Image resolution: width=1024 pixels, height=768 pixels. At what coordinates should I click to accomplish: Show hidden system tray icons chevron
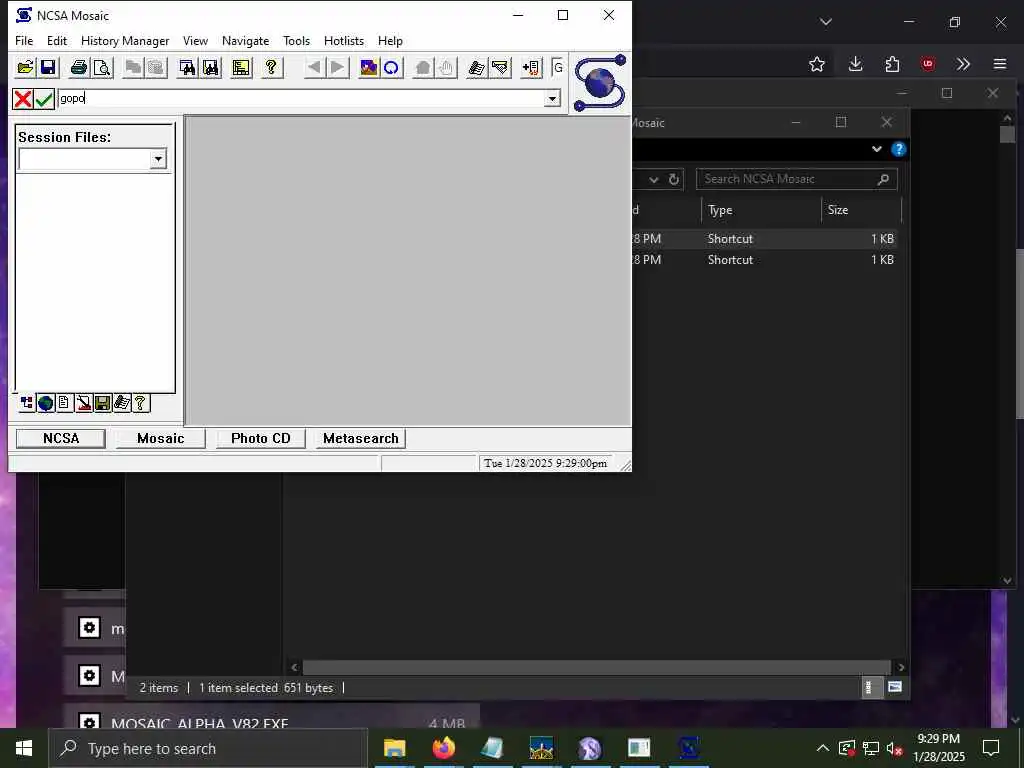[823, 748]
